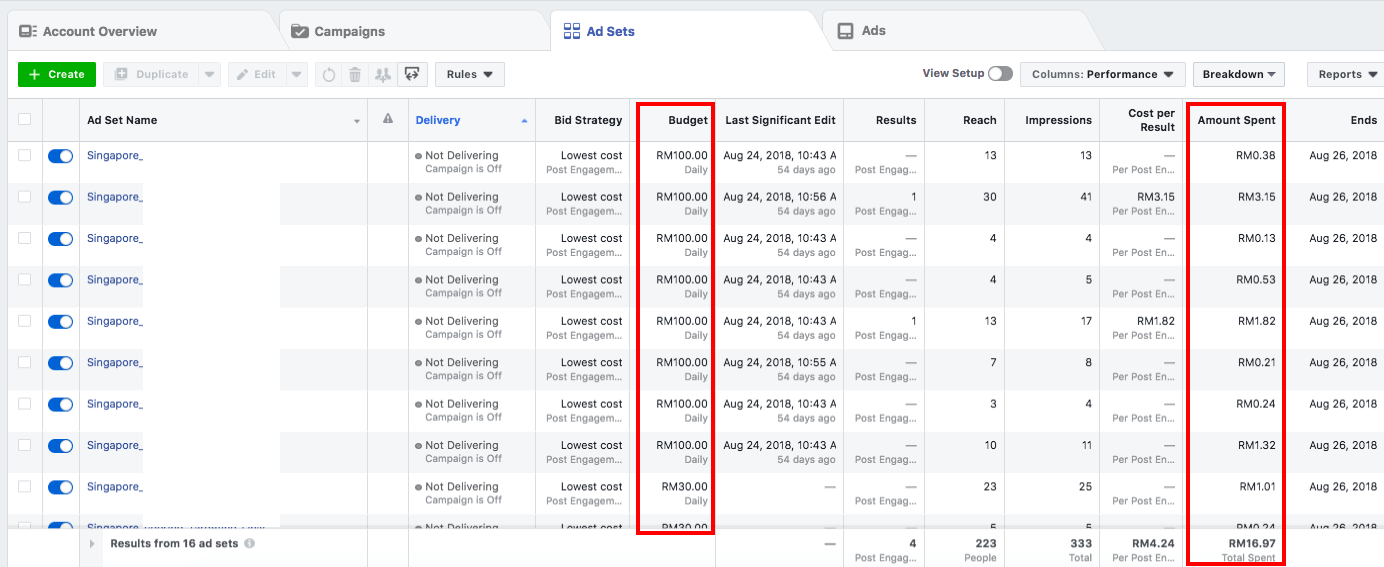Open the Singapore_ ad set link in RM1.82 row
1384x567 pixels.
pos(115,321)
